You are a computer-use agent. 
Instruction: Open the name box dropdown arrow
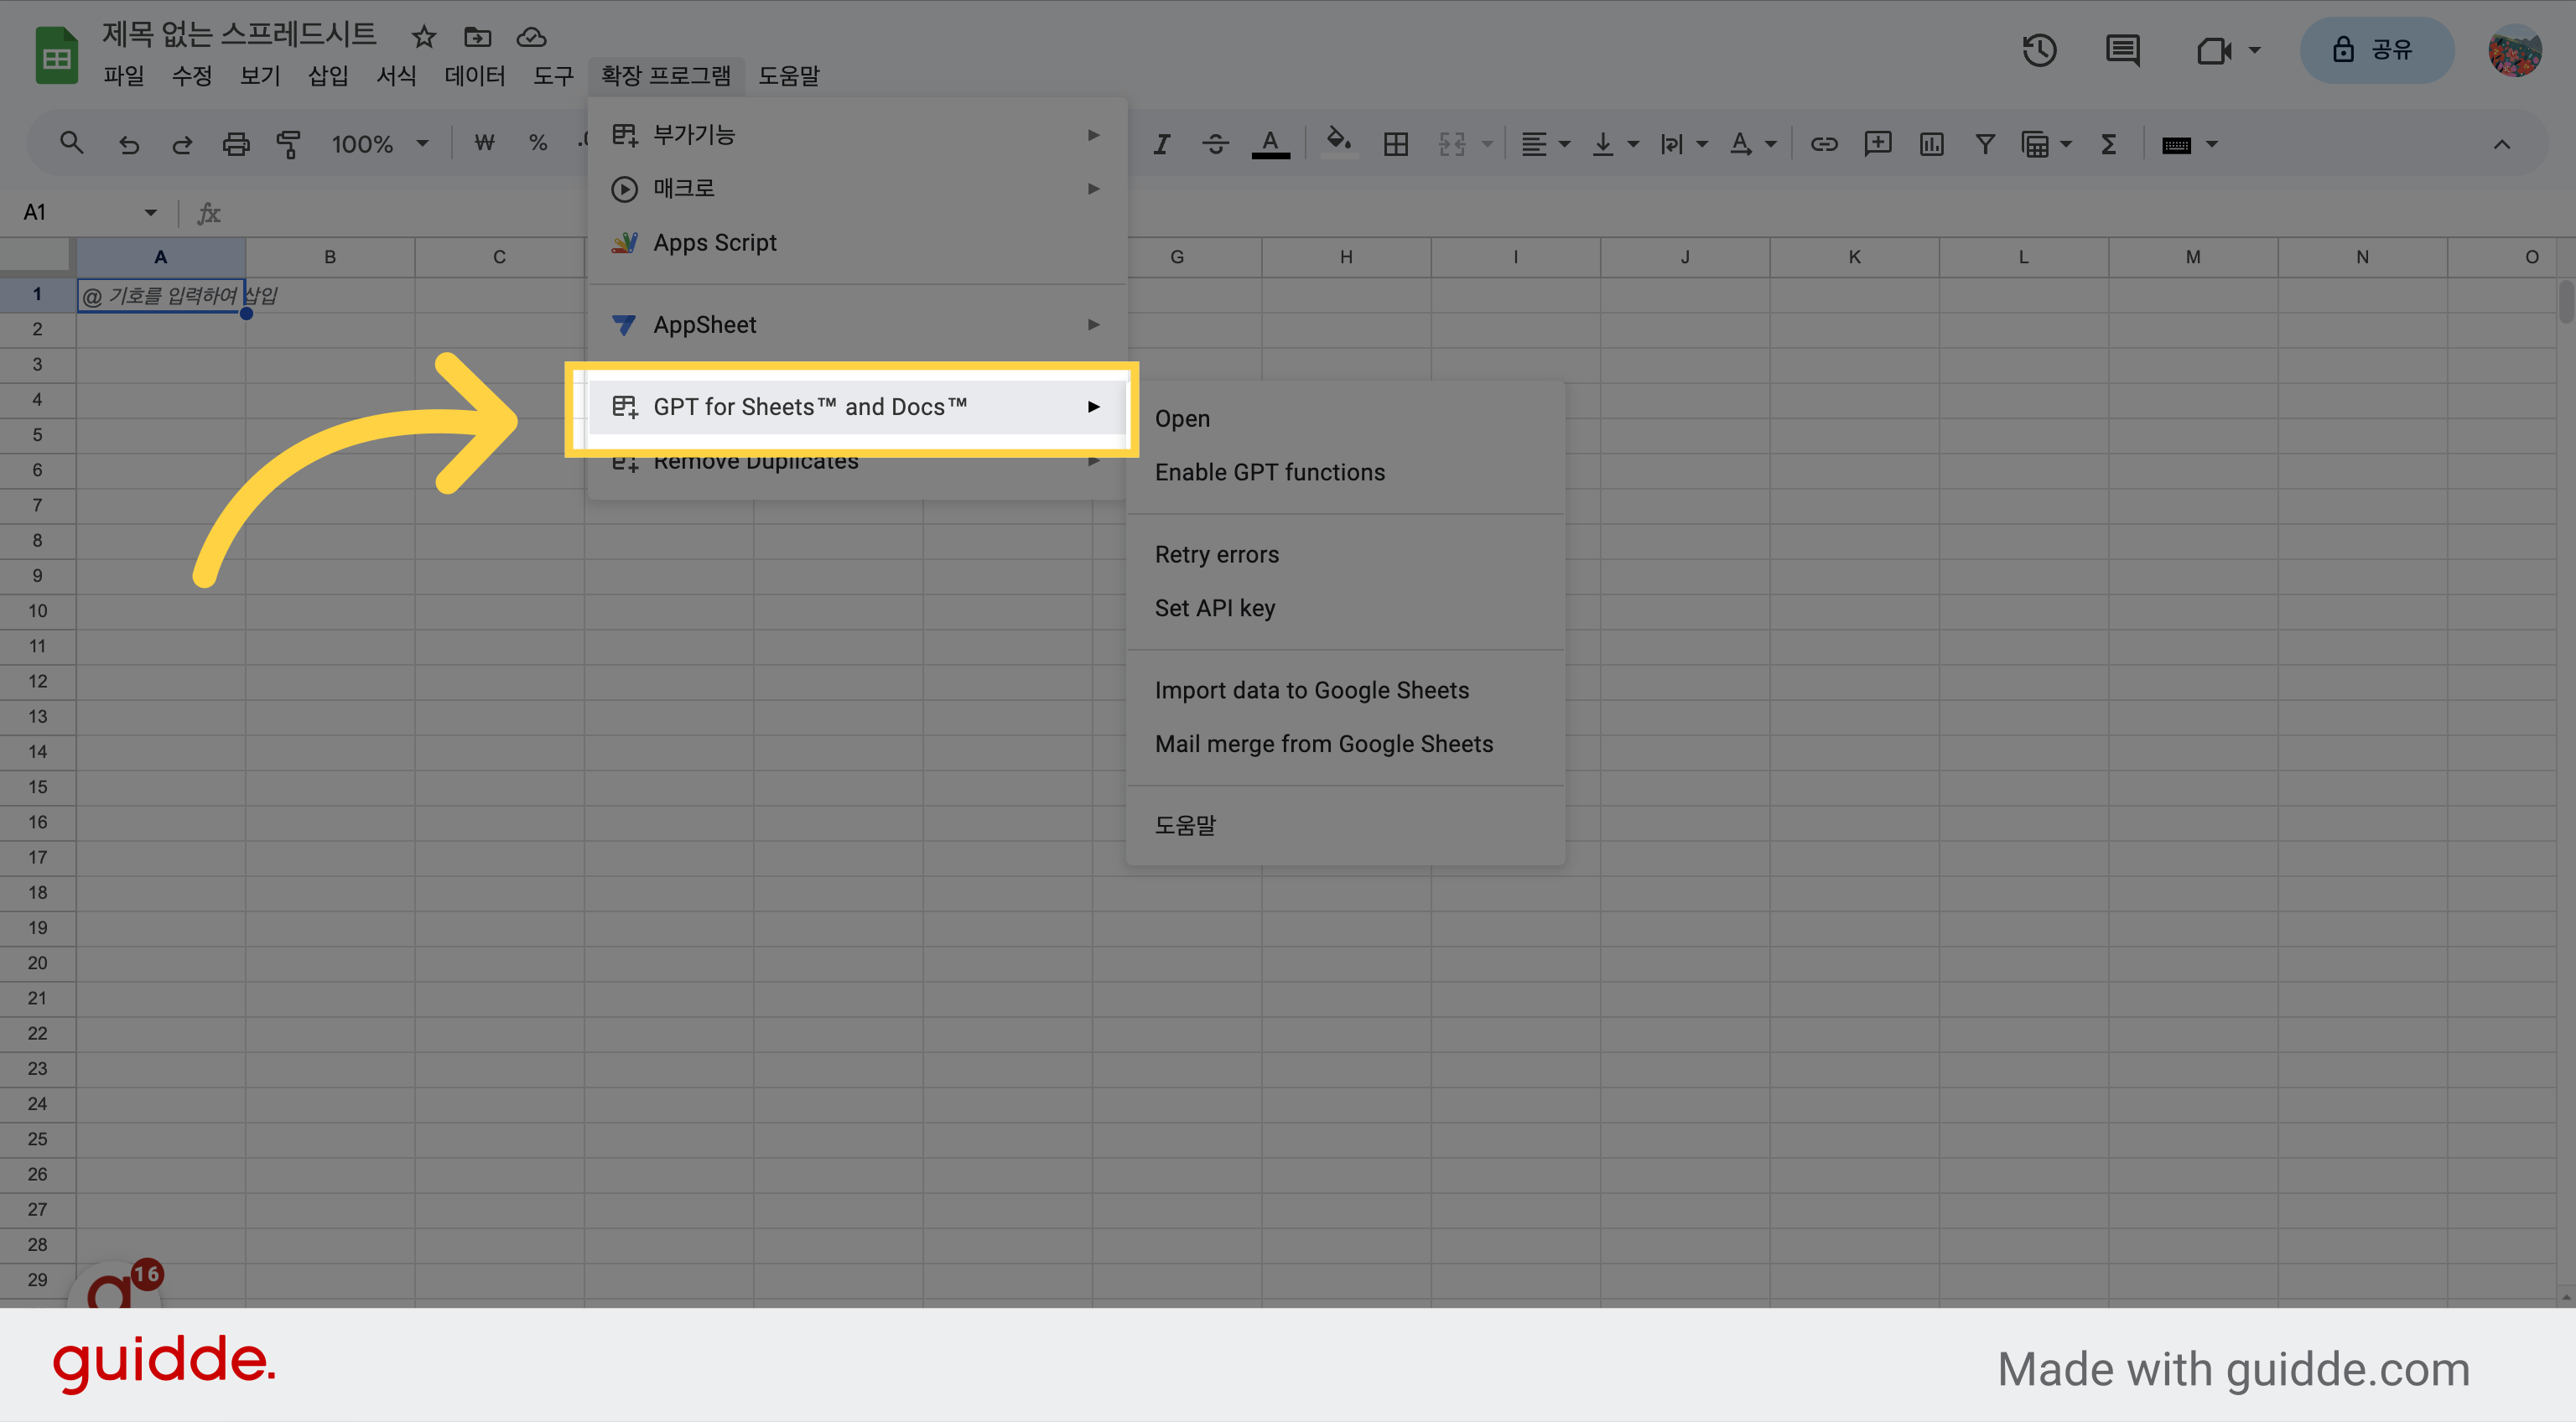150,212
